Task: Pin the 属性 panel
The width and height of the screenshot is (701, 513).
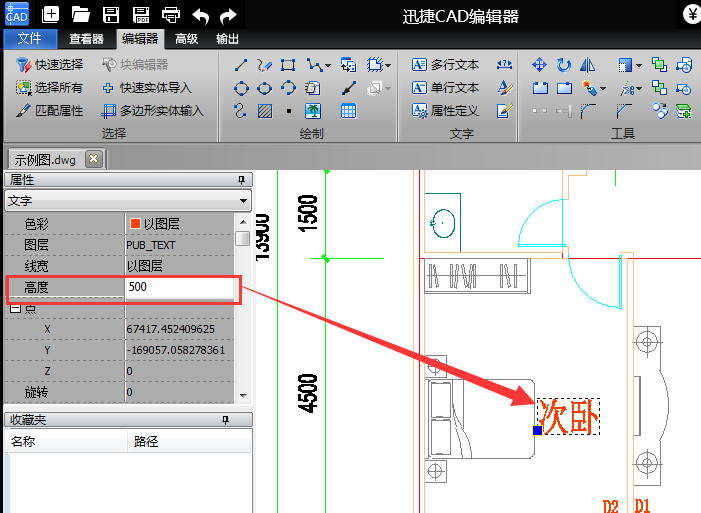Action: coord(241,180)
